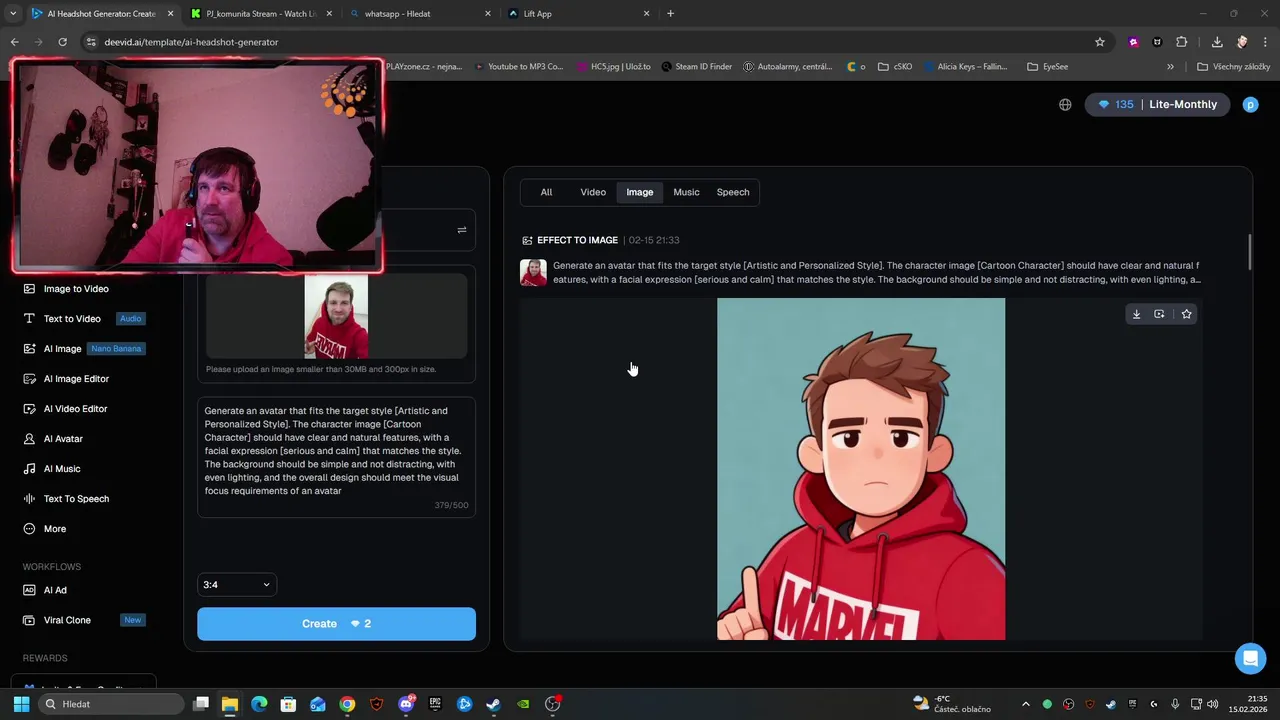The image size is (1280, 720).
Task: Open Všechny záložky folder
Action: click(1234, 67)
